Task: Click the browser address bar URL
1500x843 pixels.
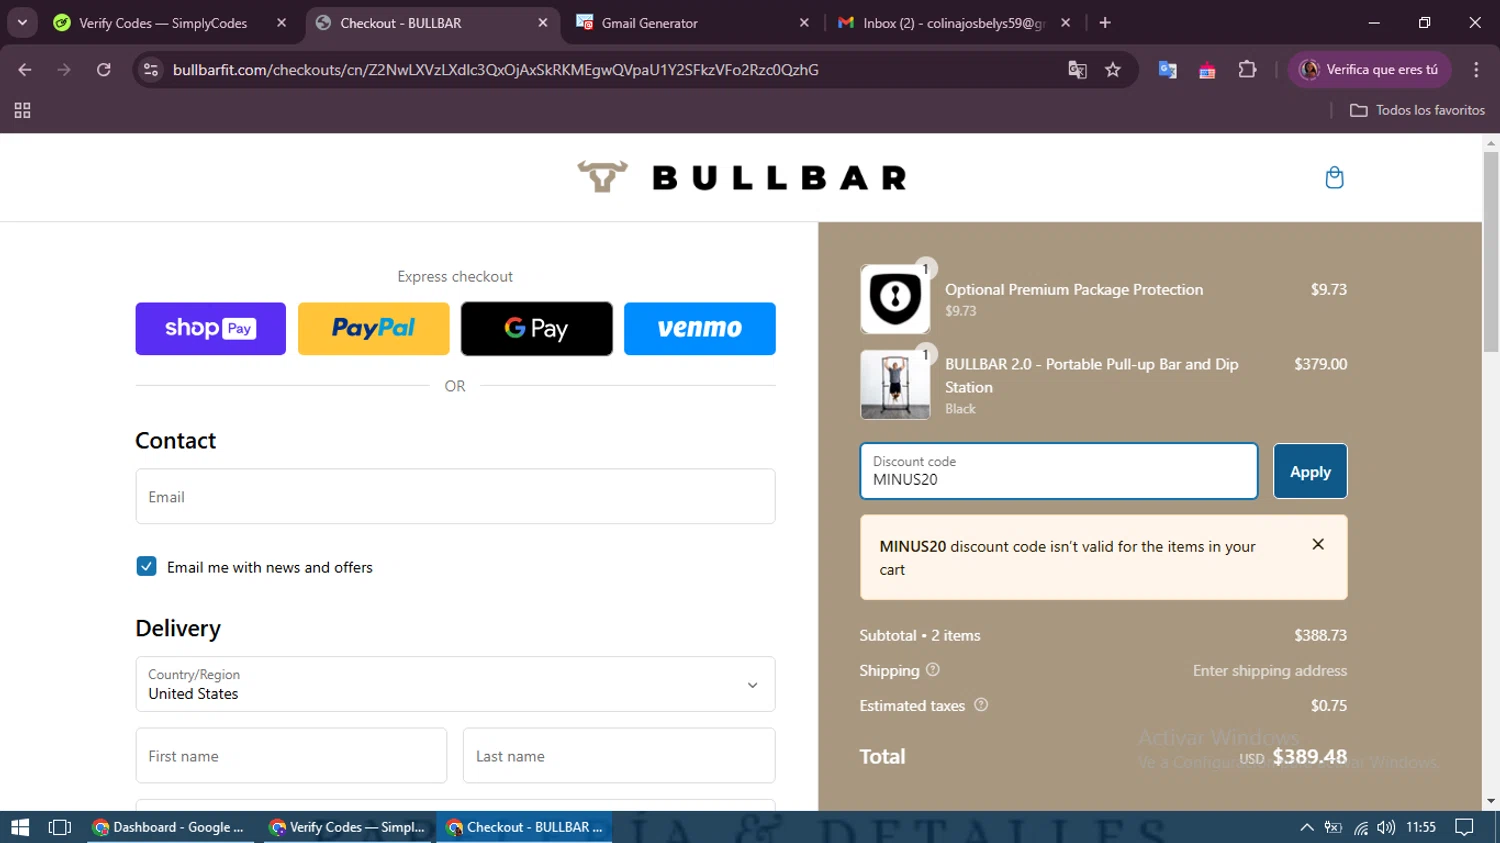Action: point(495,70)
